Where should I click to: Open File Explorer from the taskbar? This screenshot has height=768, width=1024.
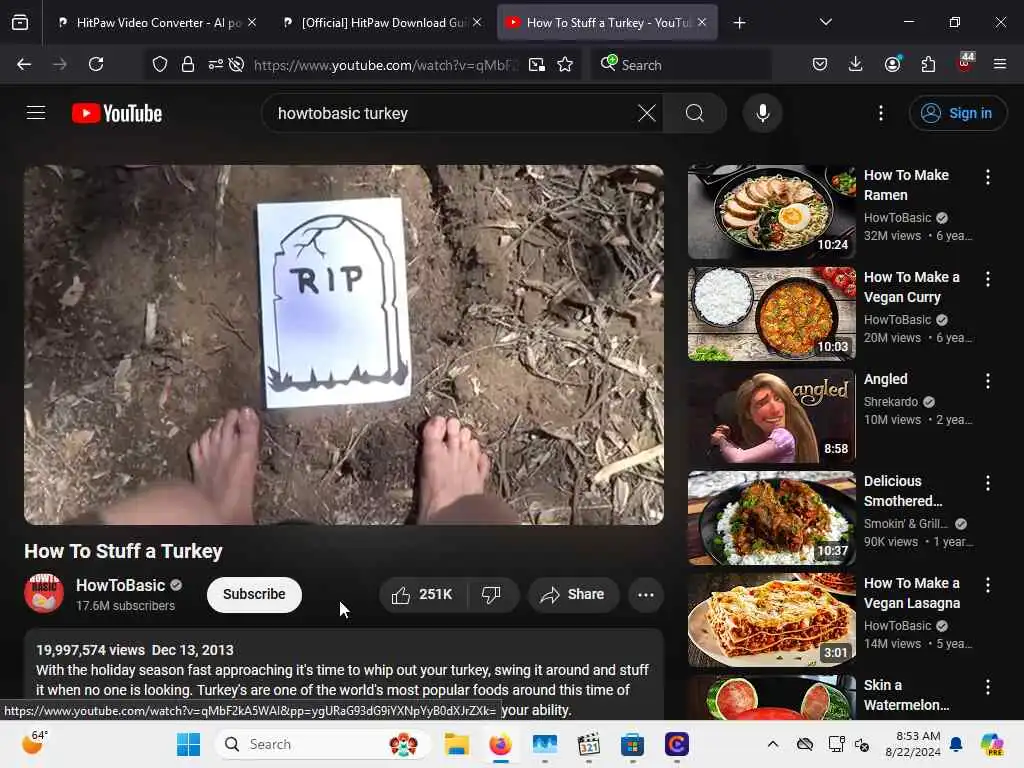pyautogui.click(x=456, y=744)
